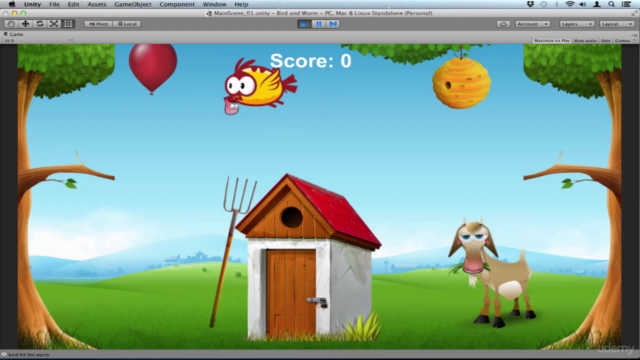Open the Gizmos dropdown
The width and height of the screenshot is (640, 360).
pyautogui.click(x=623, y=40)
